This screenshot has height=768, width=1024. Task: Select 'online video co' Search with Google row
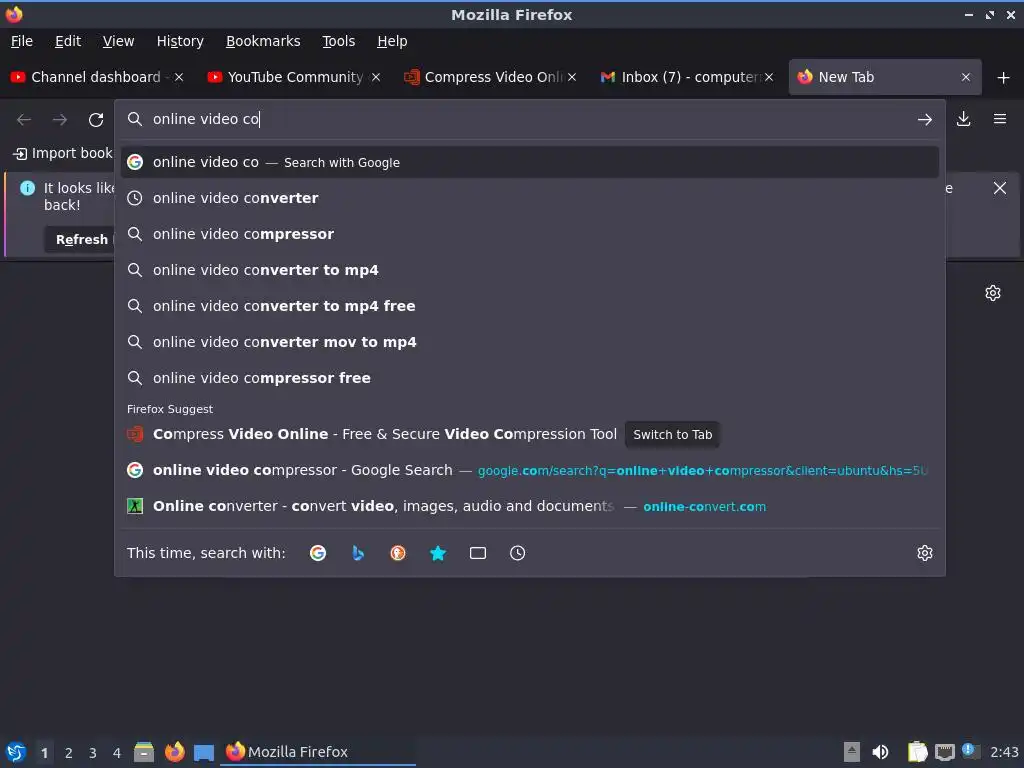[x=530, y=162]
